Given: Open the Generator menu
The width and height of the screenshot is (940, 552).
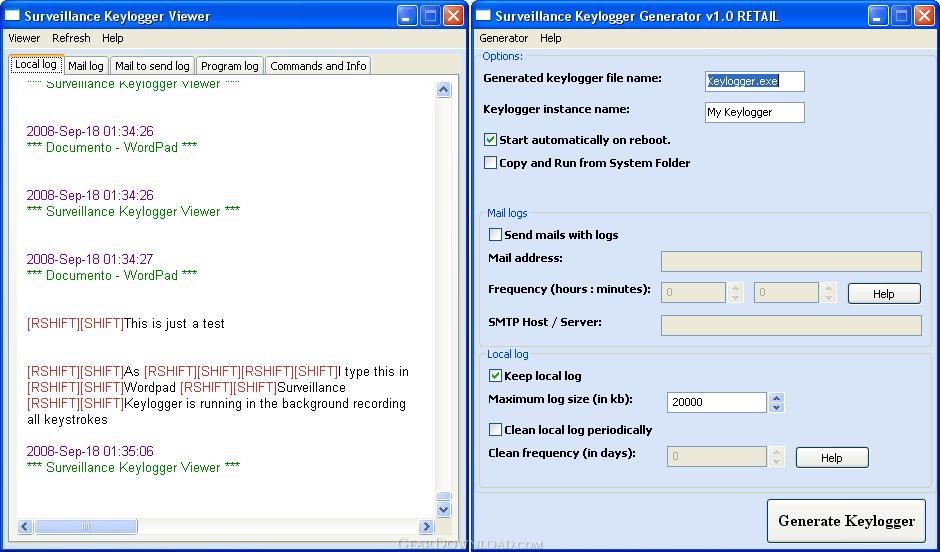Looking at the screenshot, I should 504,38.
